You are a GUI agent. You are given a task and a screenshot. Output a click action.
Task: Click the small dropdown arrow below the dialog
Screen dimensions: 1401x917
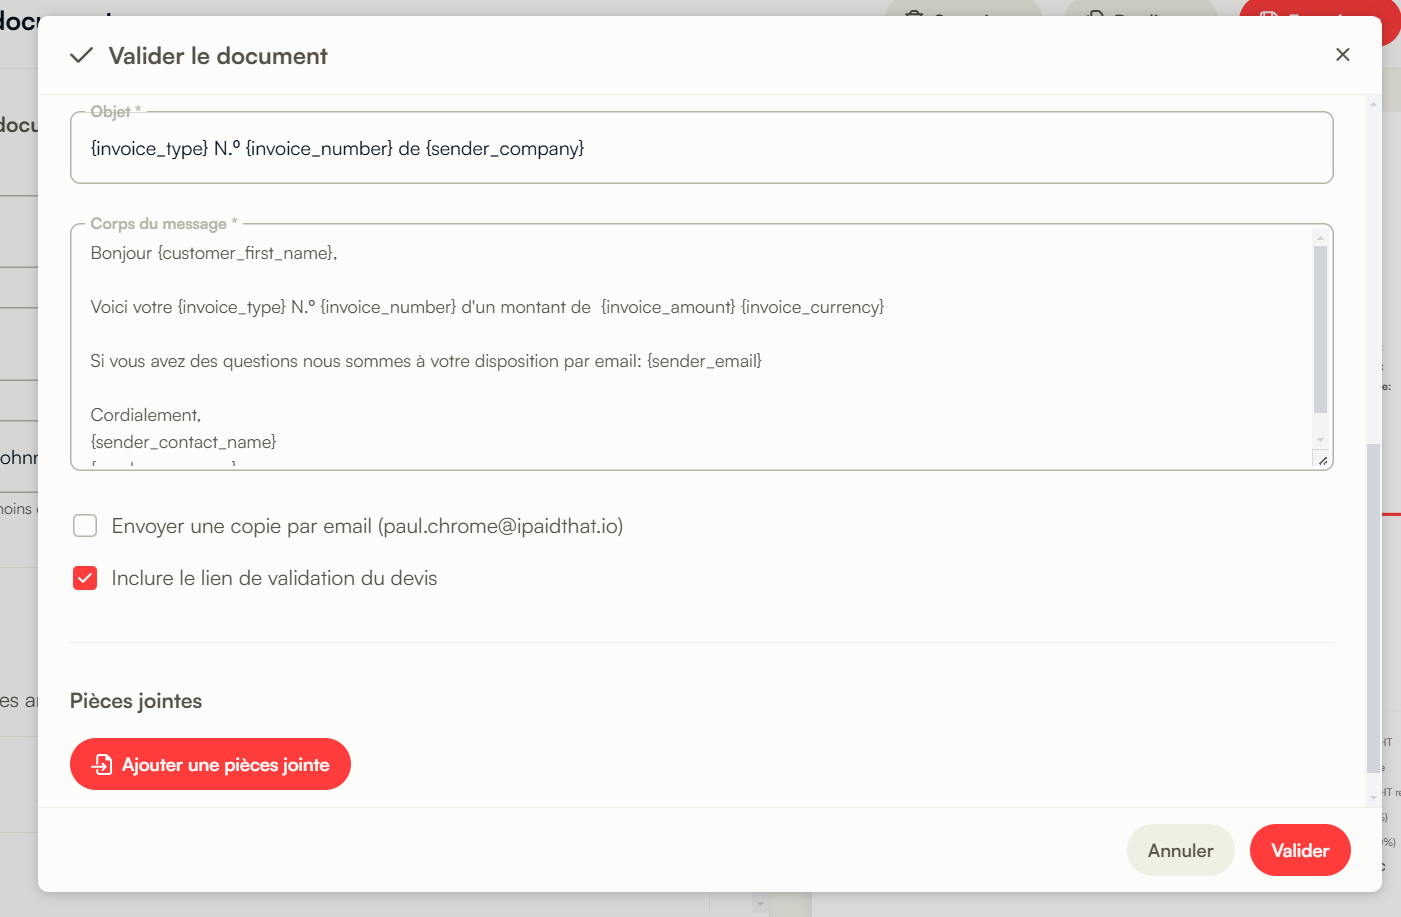point(760,904)
